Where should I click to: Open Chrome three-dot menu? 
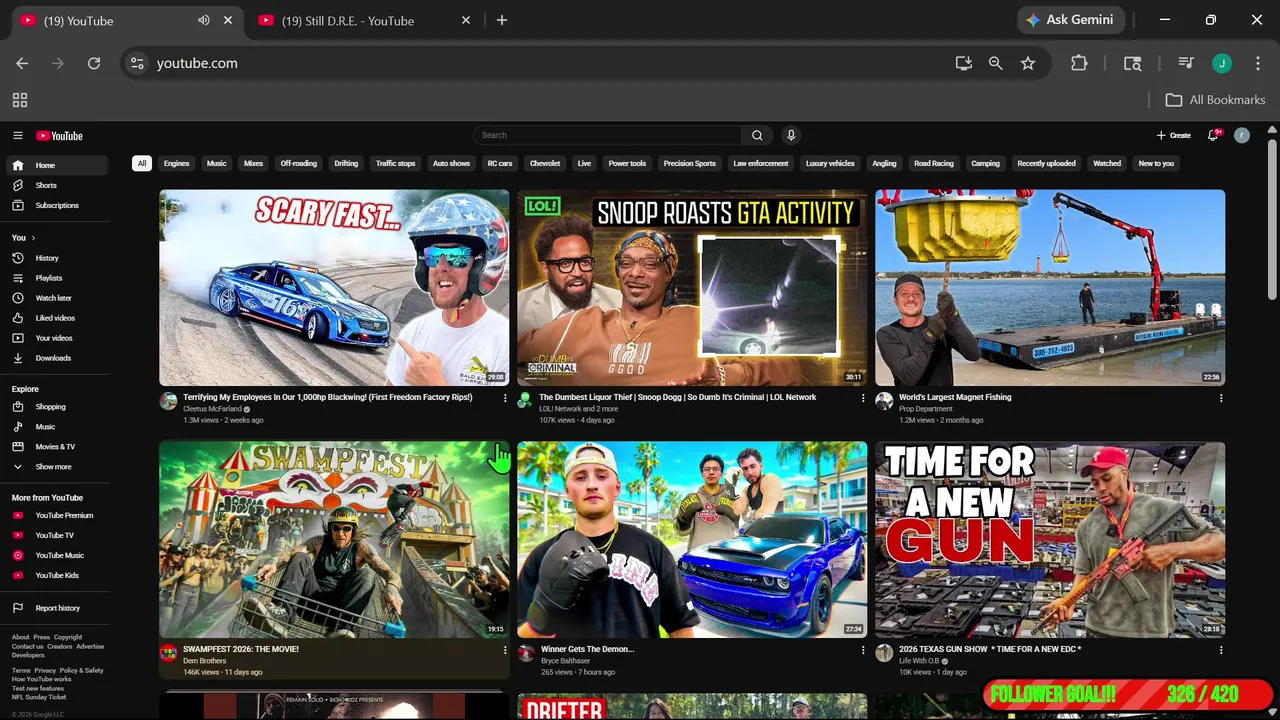[1256, 63]
